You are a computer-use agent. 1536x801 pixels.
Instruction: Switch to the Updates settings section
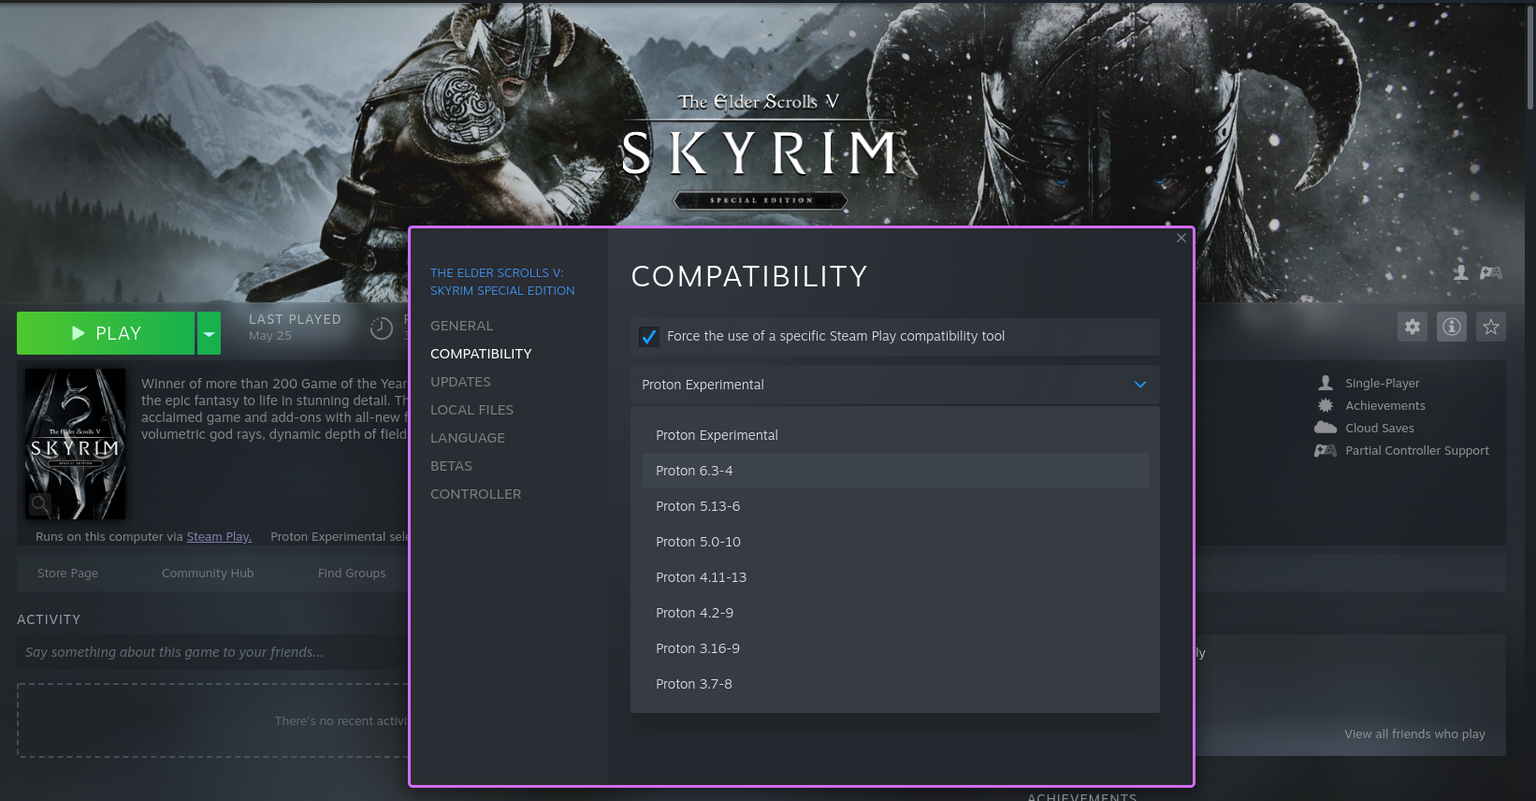point(460,381)
